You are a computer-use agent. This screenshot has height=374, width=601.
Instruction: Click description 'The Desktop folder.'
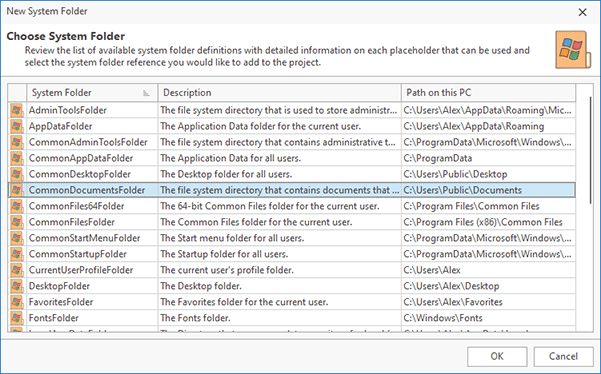[201, 286]
